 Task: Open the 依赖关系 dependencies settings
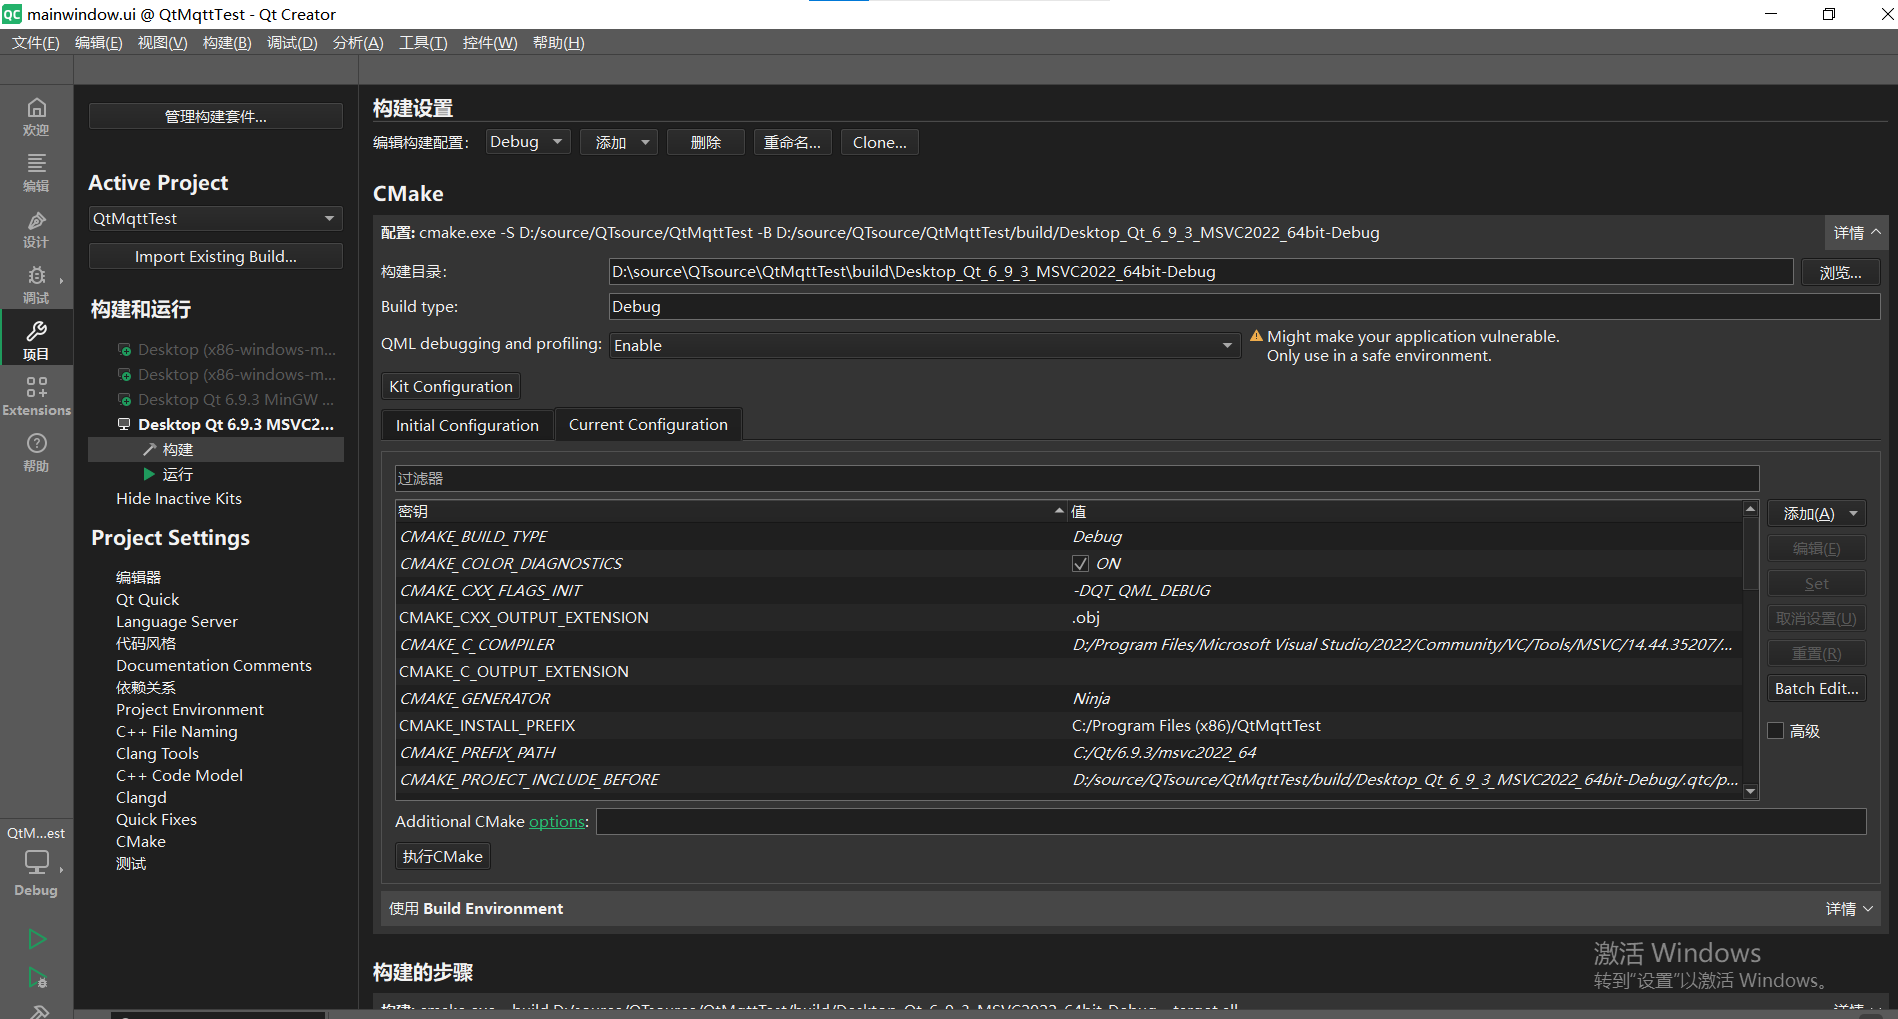point(146,687)
